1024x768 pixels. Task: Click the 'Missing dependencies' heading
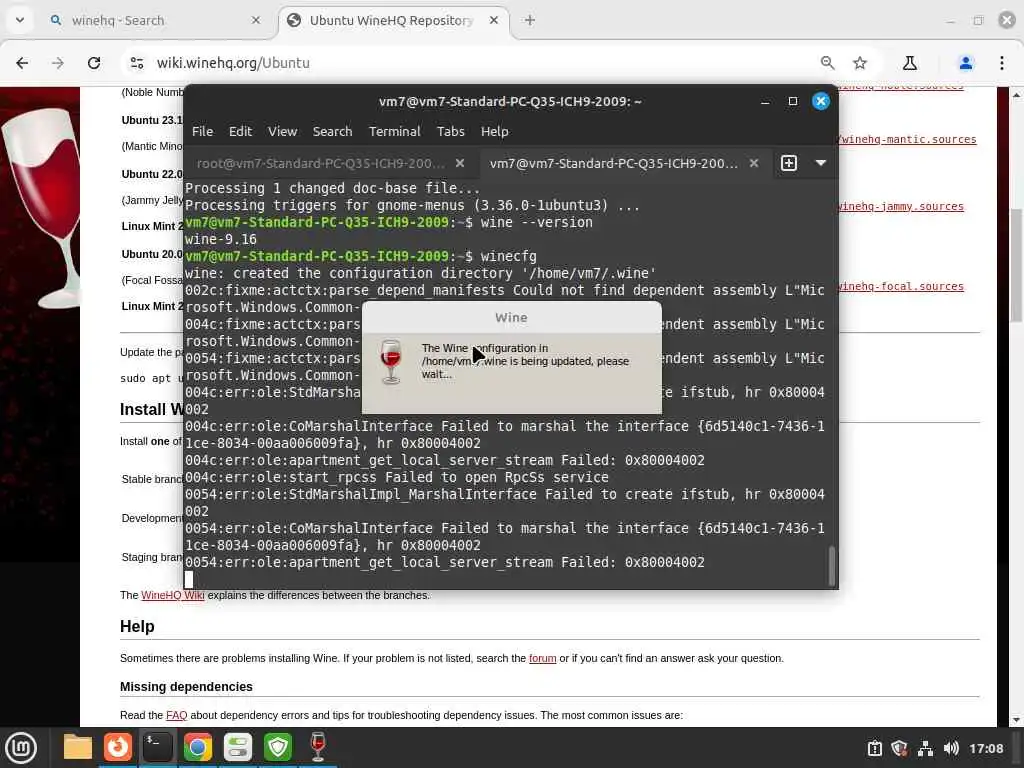pyautogui.click(x=186, y=687)
